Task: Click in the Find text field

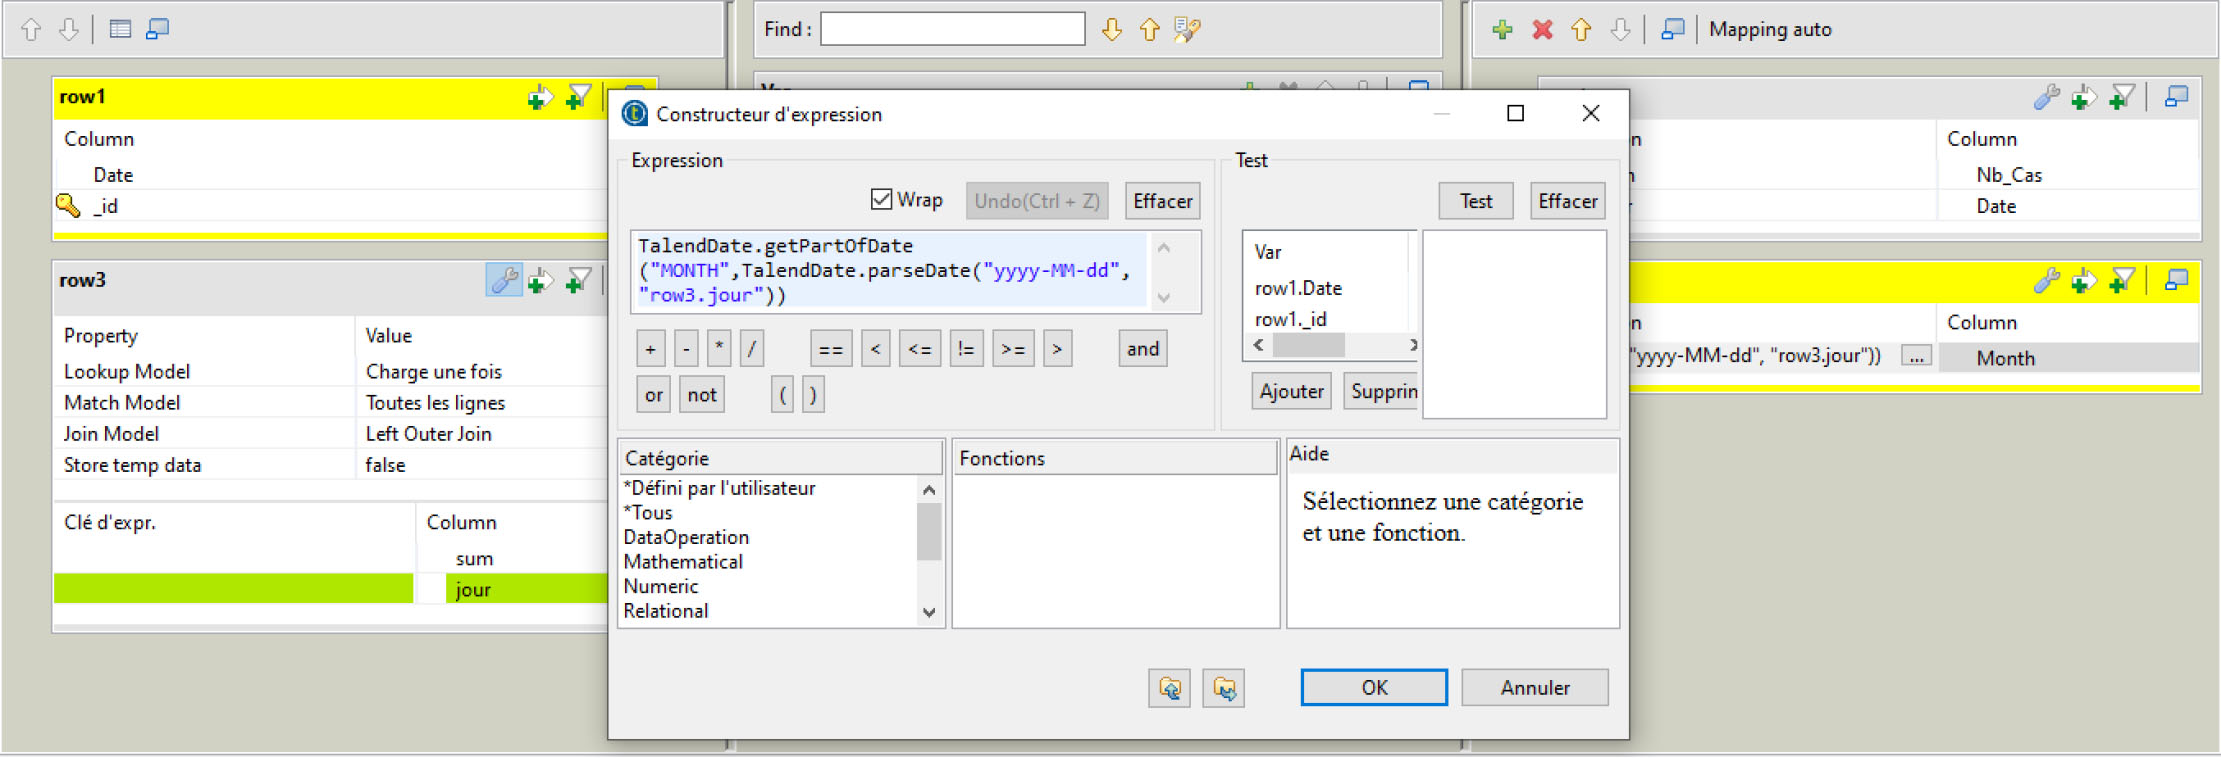Action: pyautogui.click(x=952, y=29)
